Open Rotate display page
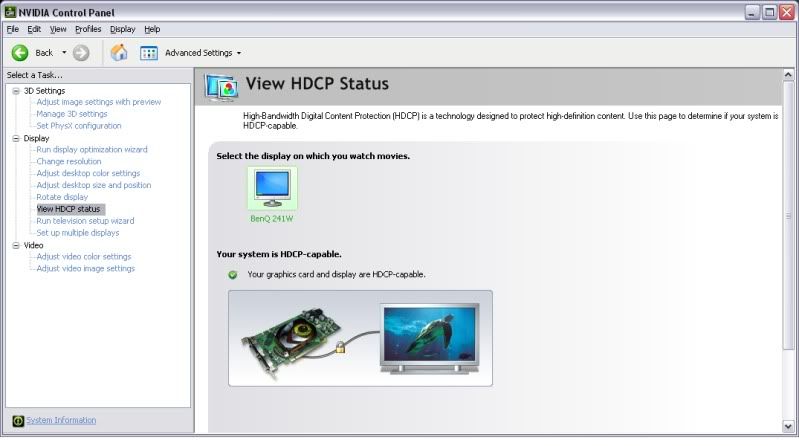Screen dimensions: 799x446 (62, 197)
